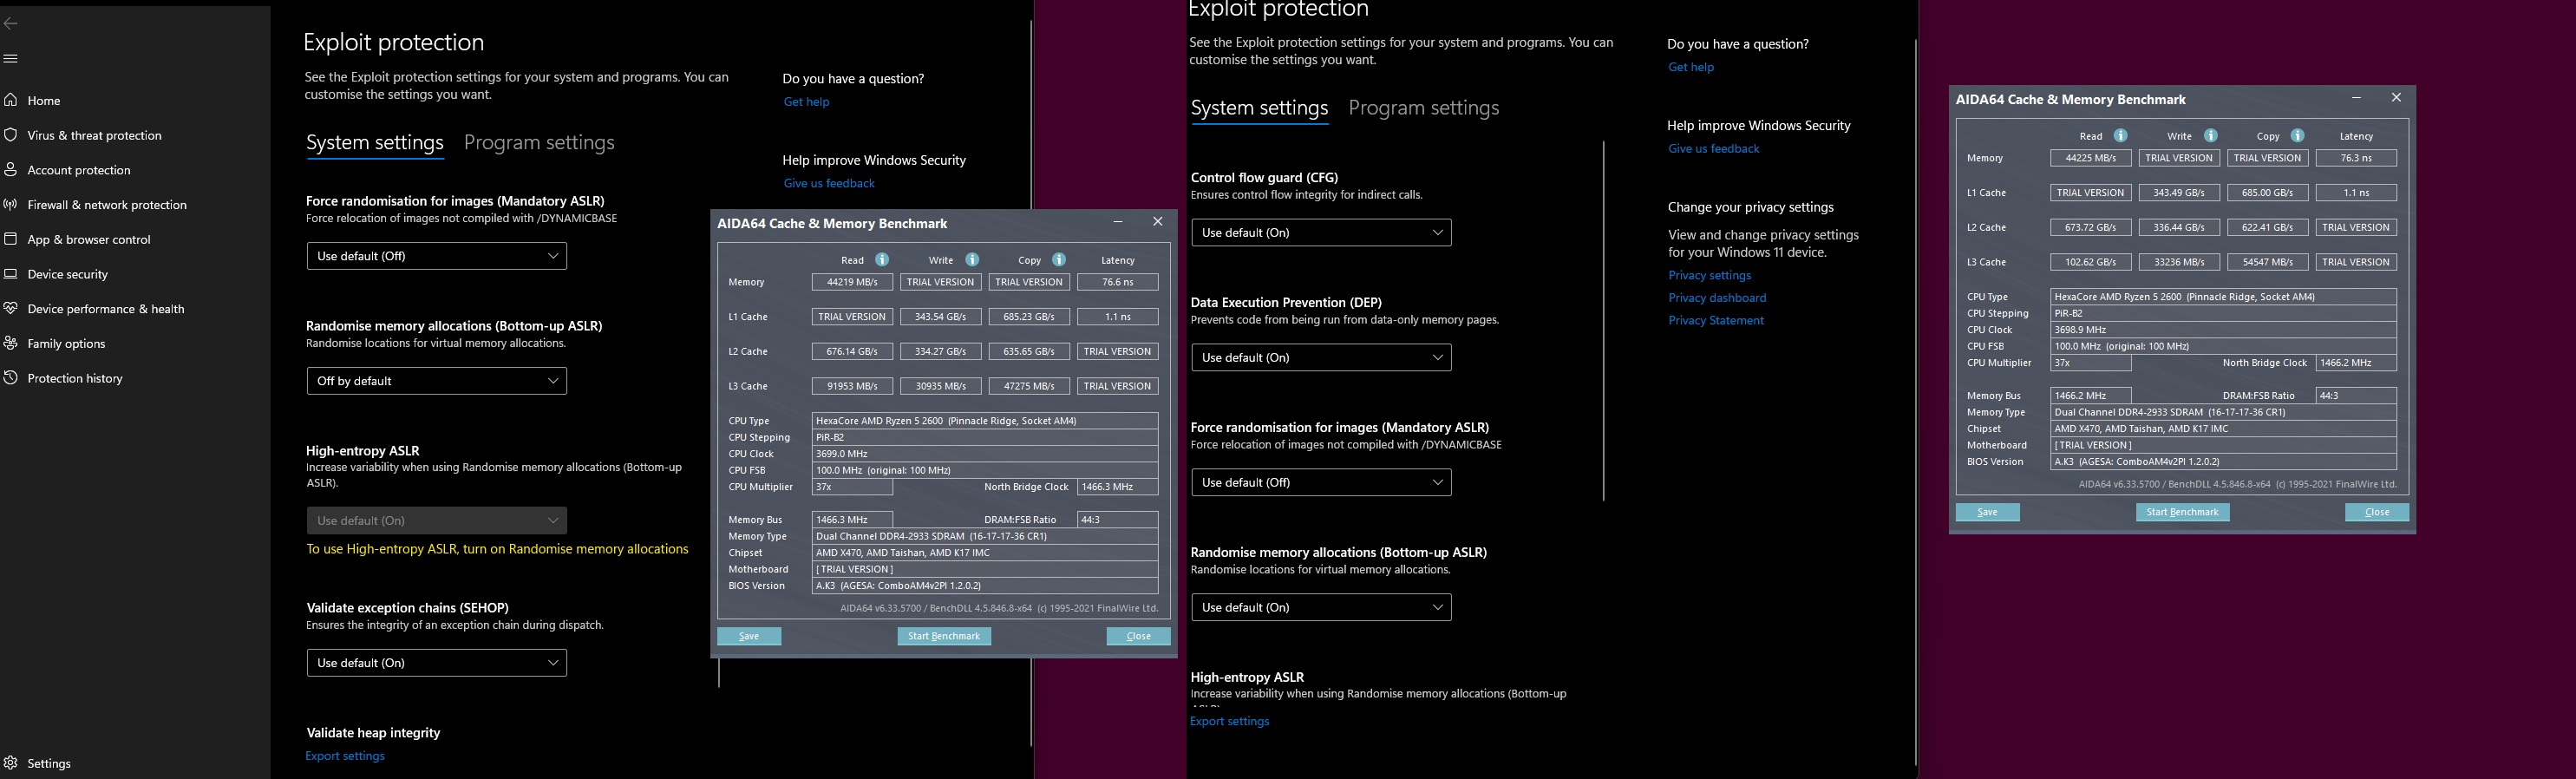Open Firewall & network protection page
Viewport: 2576px width, 779px height.
[107, 204]
